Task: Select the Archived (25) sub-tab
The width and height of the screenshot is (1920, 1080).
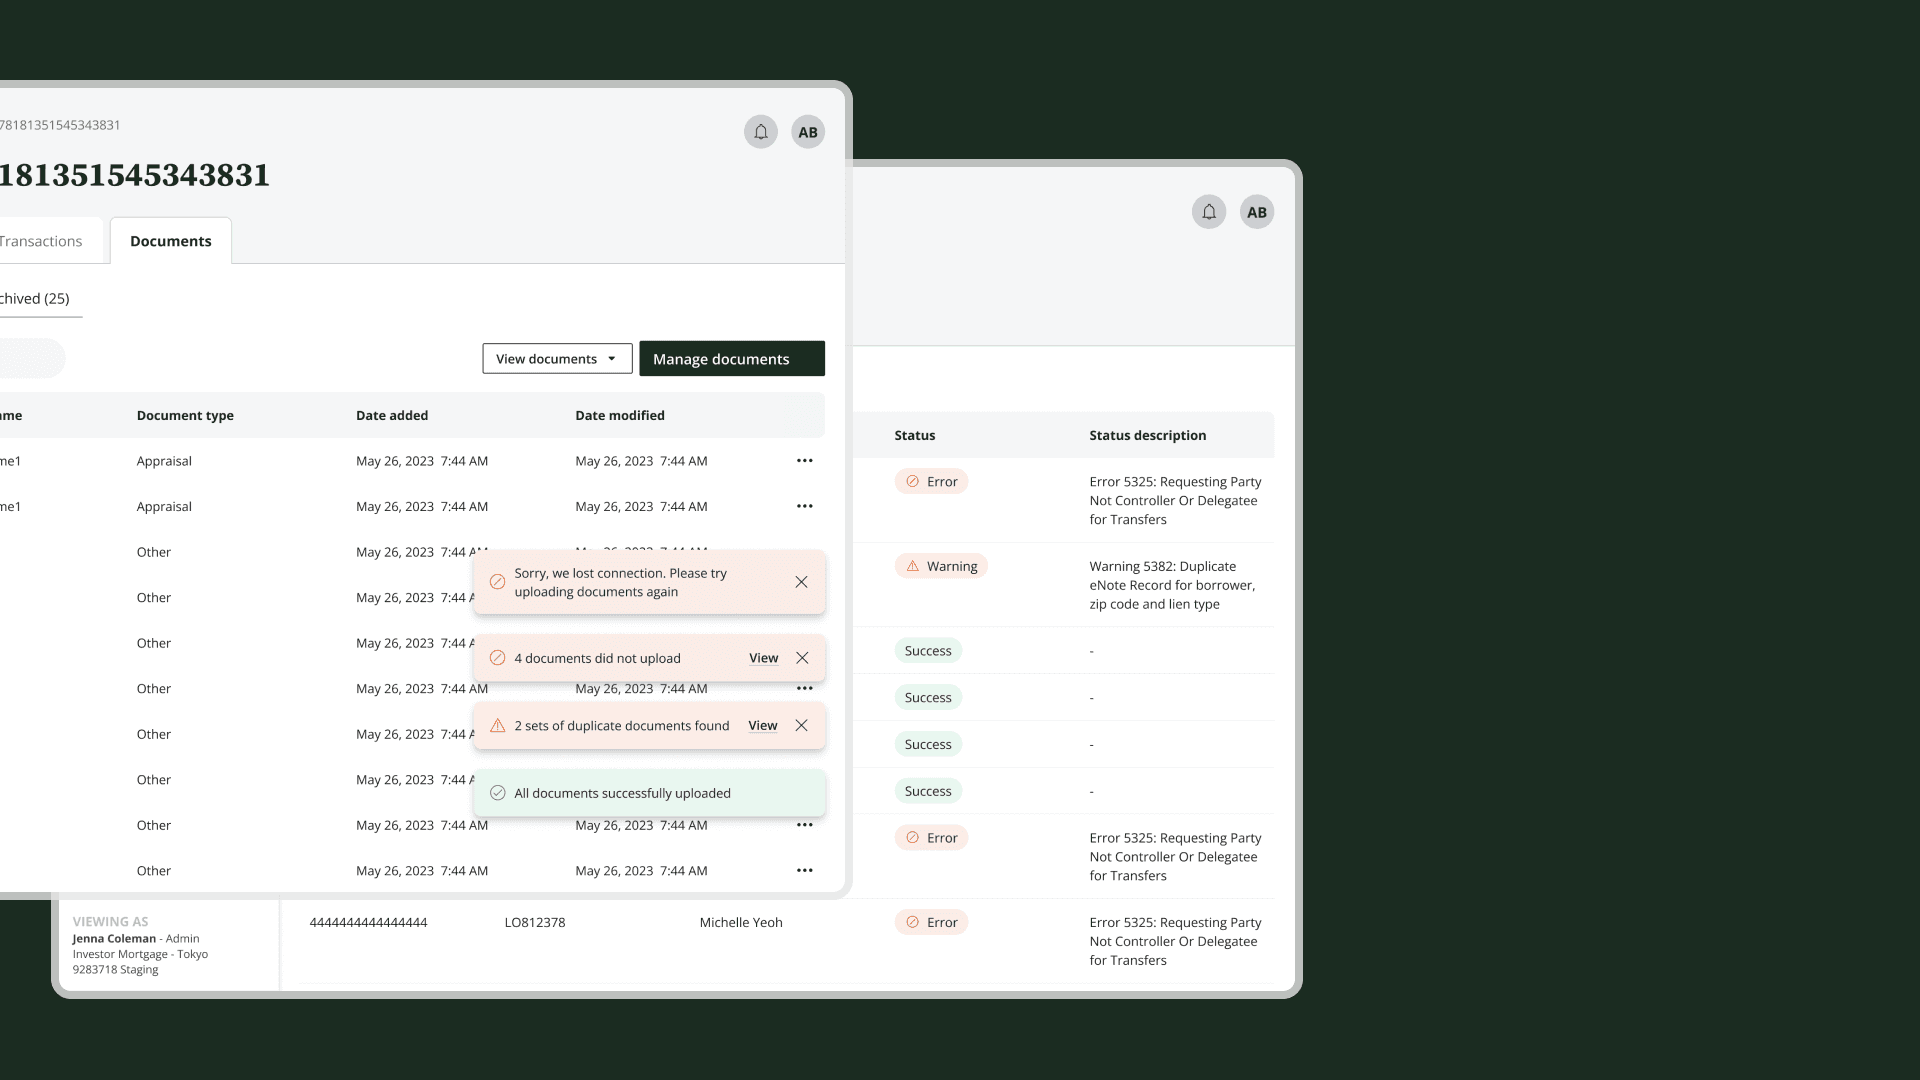Action: [35, 298]
